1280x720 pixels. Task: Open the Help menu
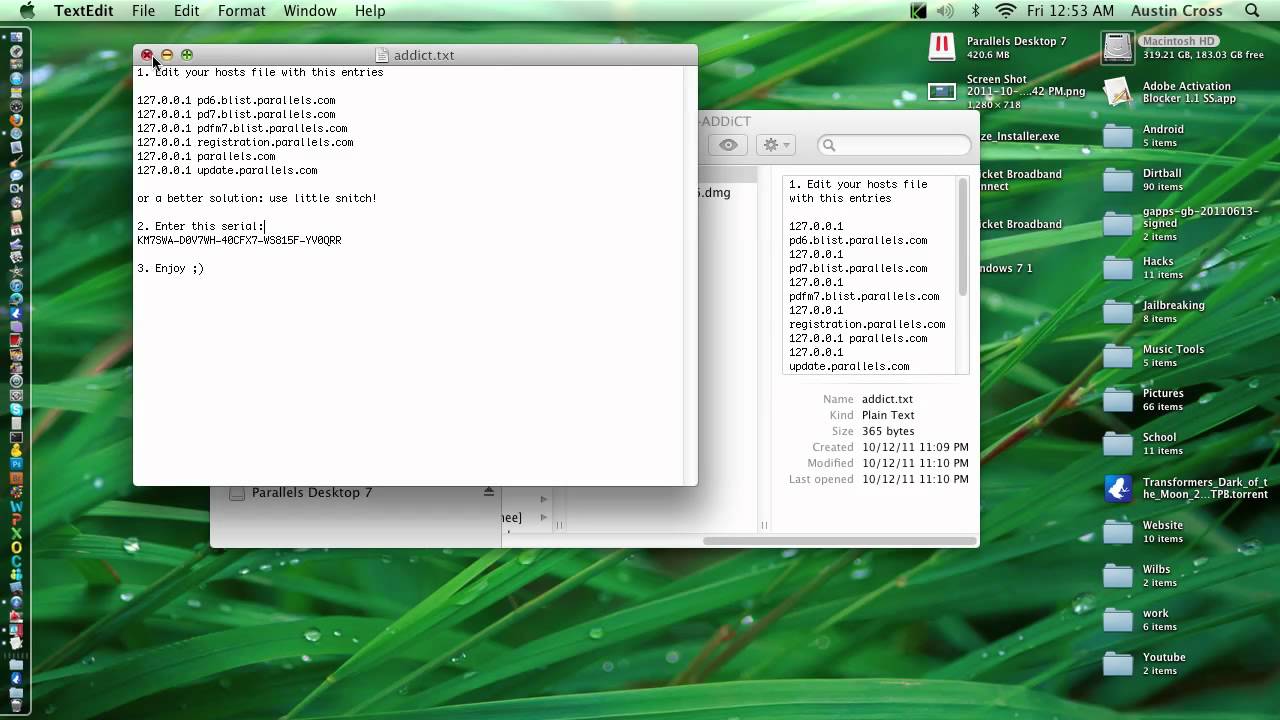pyautogui.click(x=370, y=11)
